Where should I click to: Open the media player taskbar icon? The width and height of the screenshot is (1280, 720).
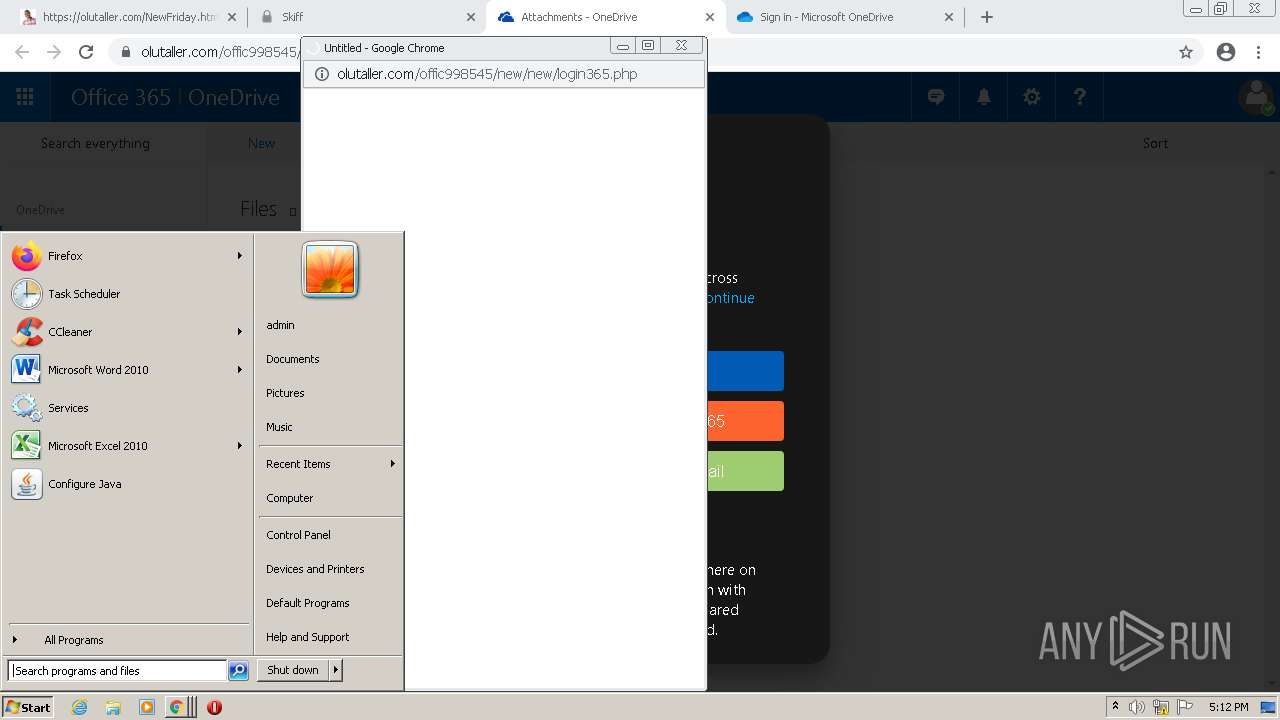147,707
